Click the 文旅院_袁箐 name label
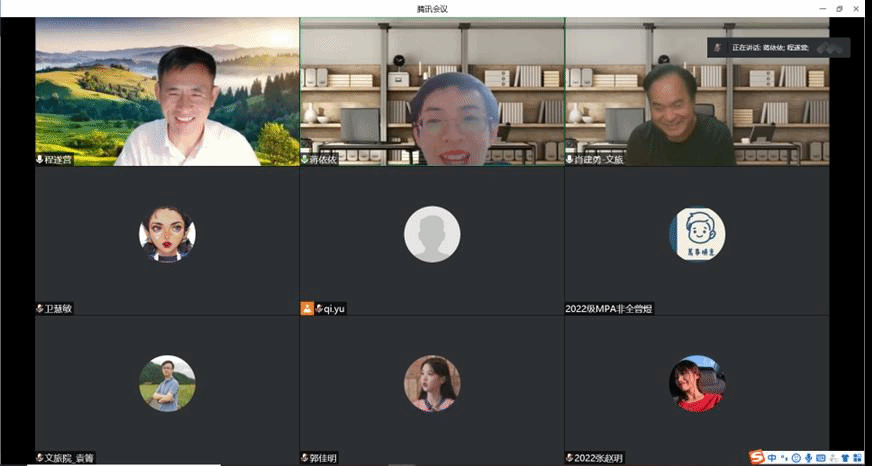Viewport: 872px width, 466px height. pos(70,458)
